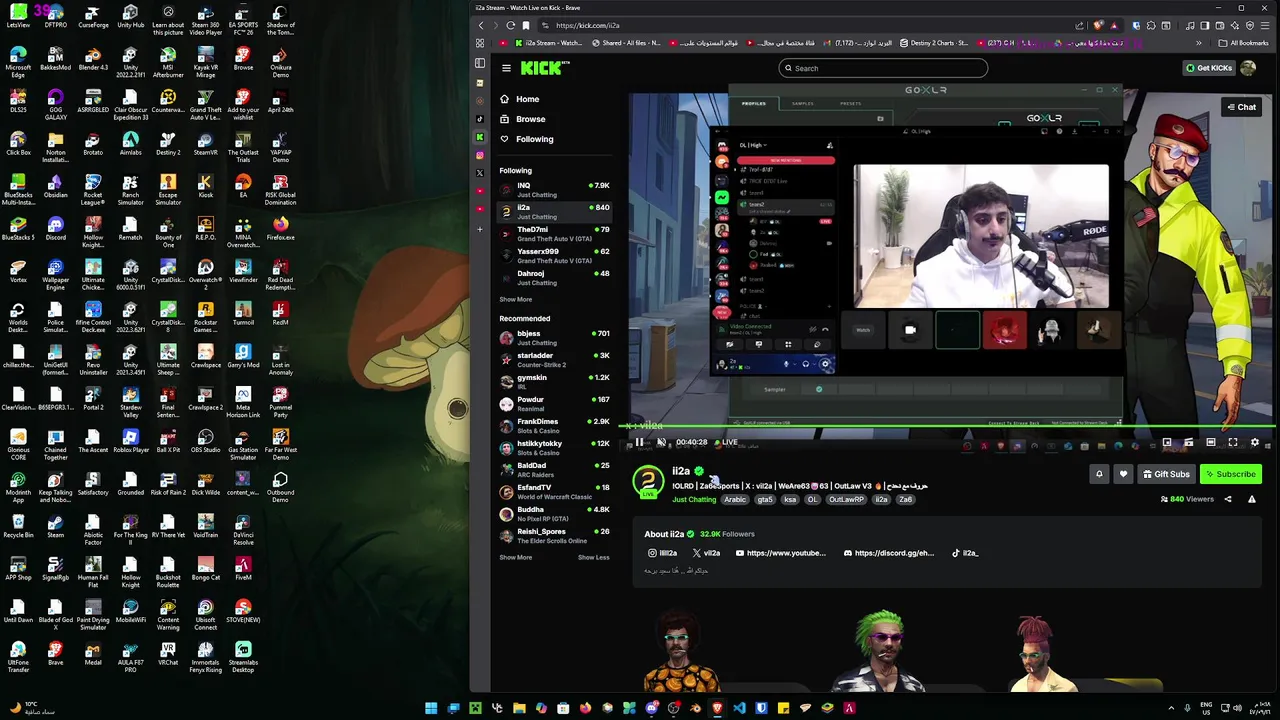Click the heart follow button
The height and width of the screenshot is (720, 1280).
pos(1123,474)
